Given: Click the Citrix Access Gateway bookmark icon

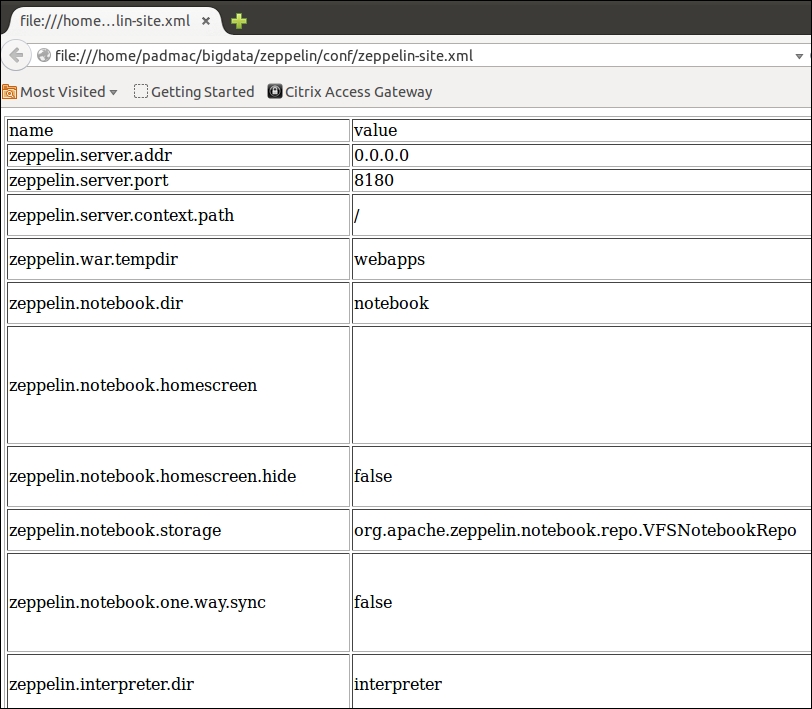Looking at the screenshot, I should coord(274,91).
